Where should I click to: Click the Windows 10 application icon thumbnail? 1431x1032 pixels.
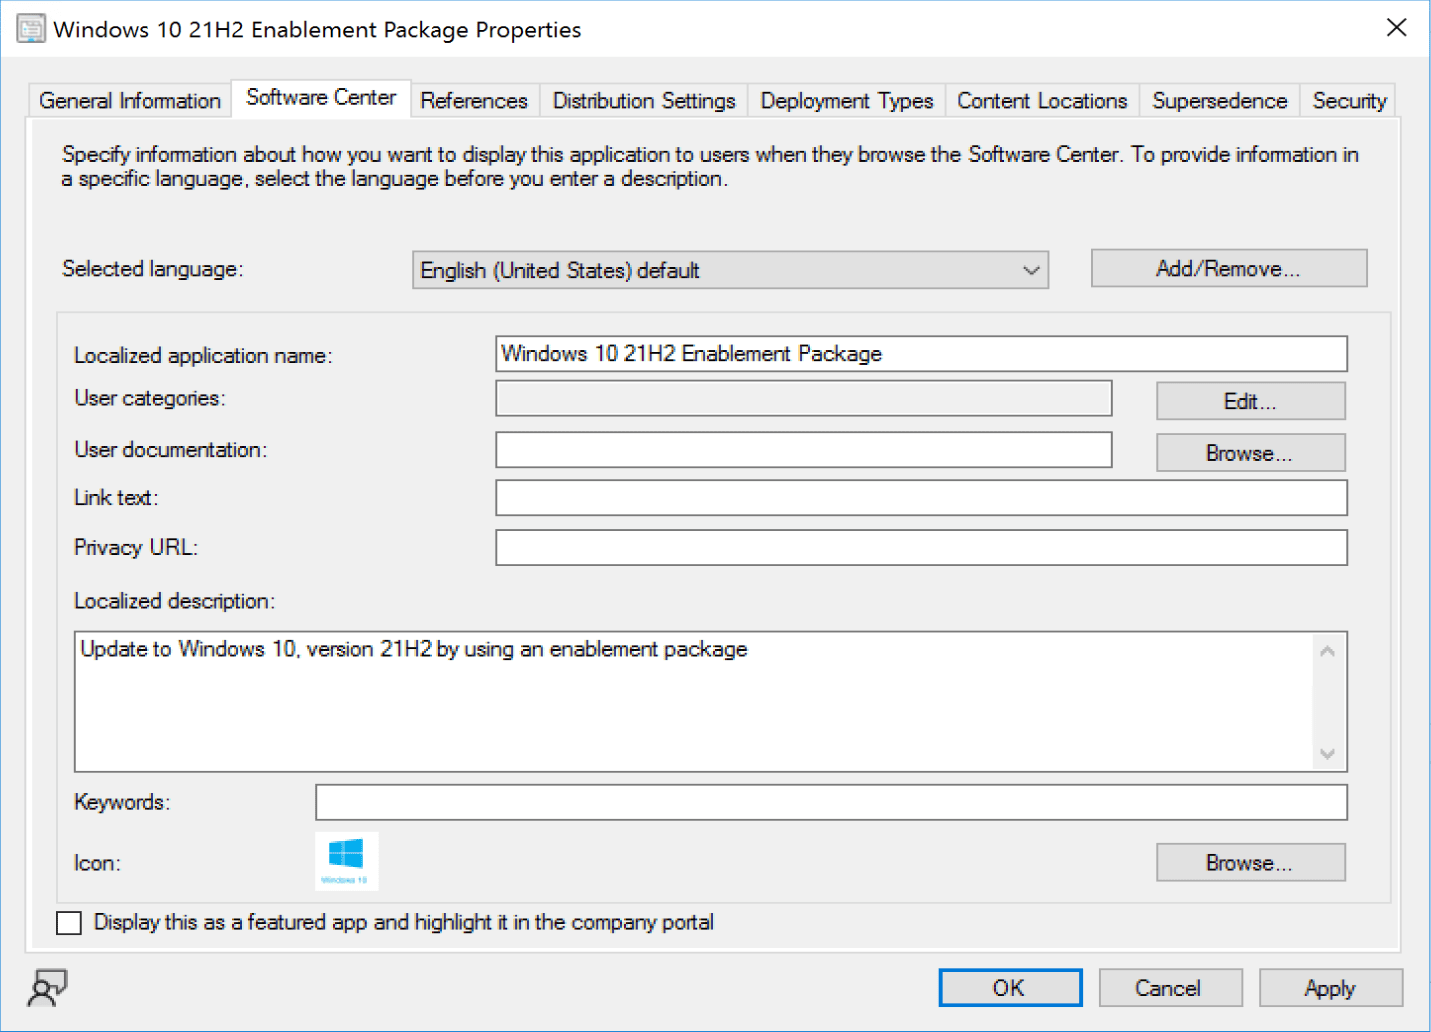(346, 861)
